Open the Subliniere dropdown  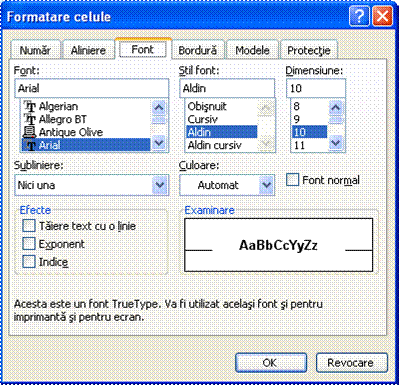[x=160, y=185]
